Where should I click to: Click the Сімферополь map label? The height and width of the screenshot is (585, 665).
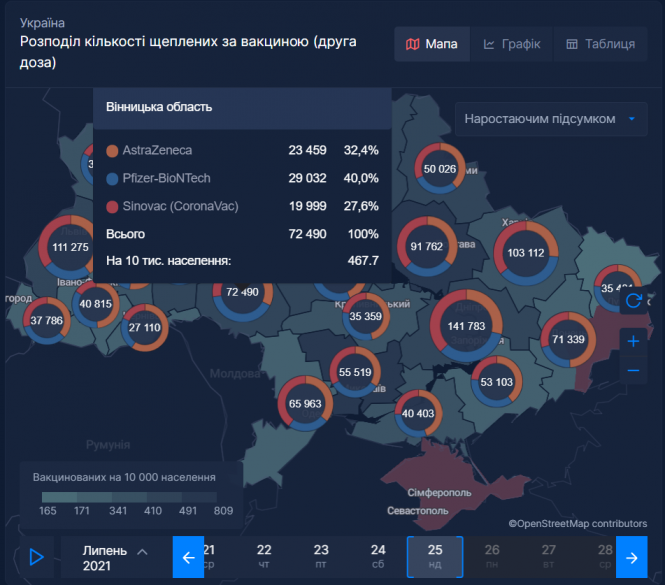[439, 493]
